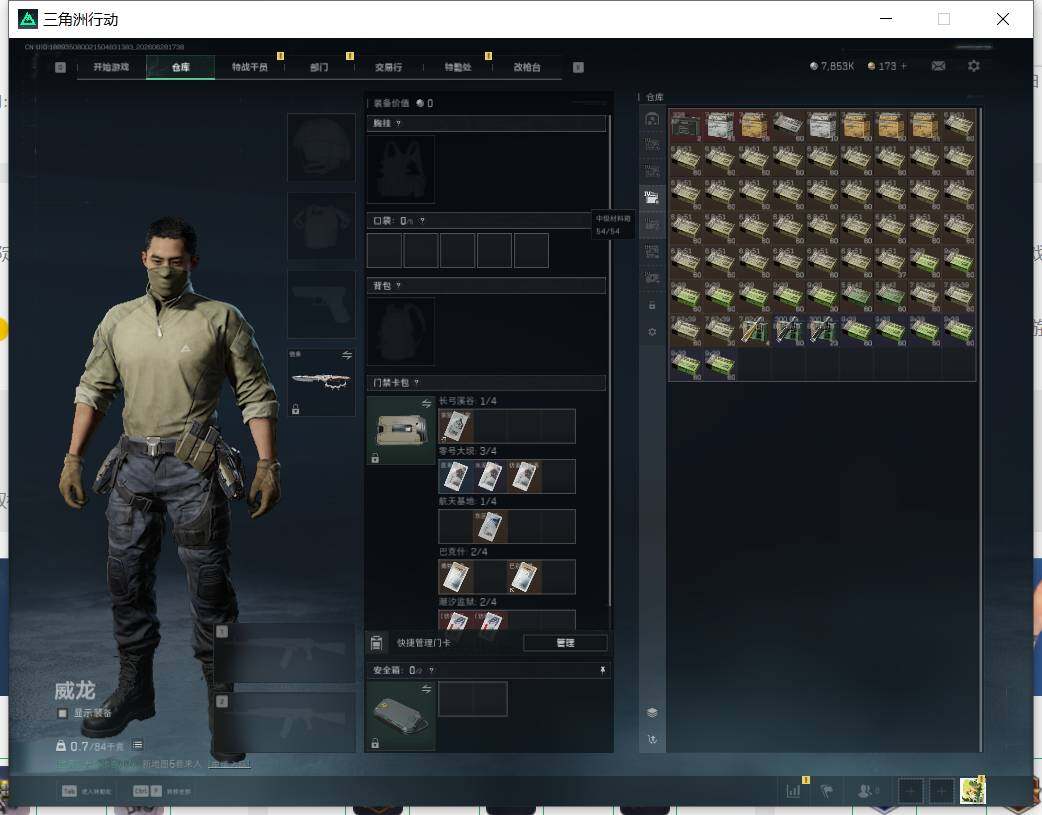1042x815 pixels.
Task: Expand the 胸挂 section header
Action: click(486, 124)
